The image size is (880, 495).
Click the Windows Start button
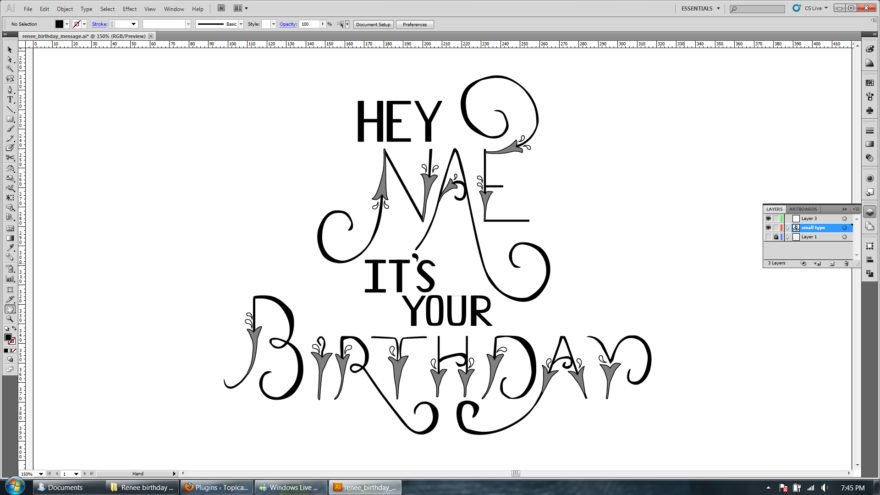[x=14, y=486]
